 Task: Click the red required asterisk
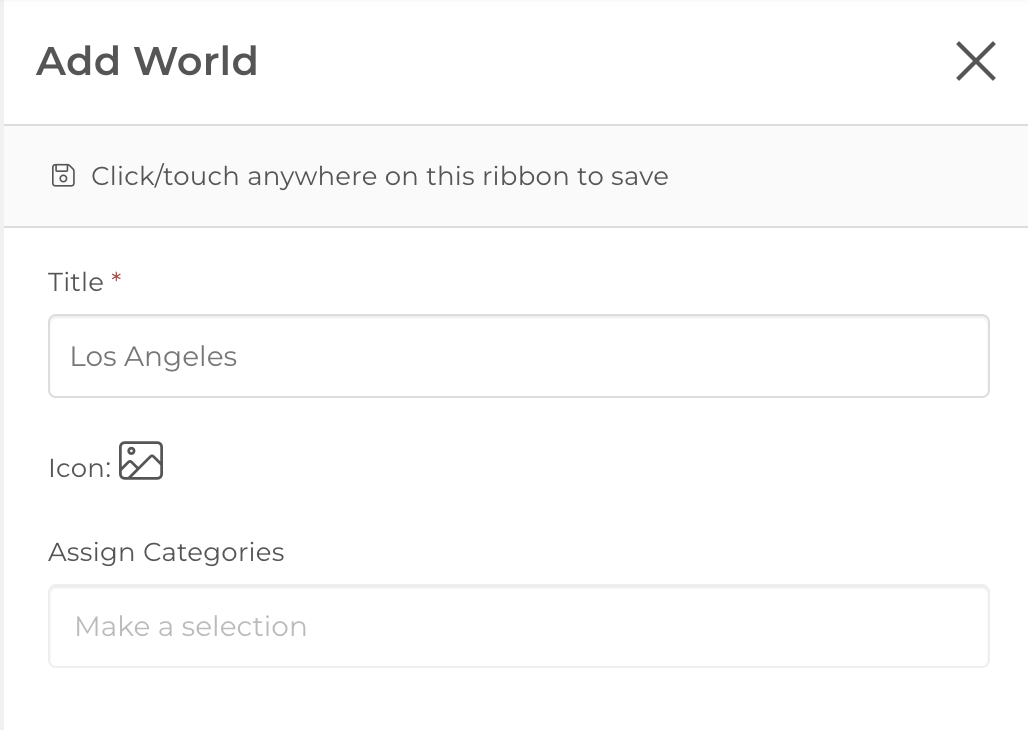pyautogui.click(x=116, y=279)
